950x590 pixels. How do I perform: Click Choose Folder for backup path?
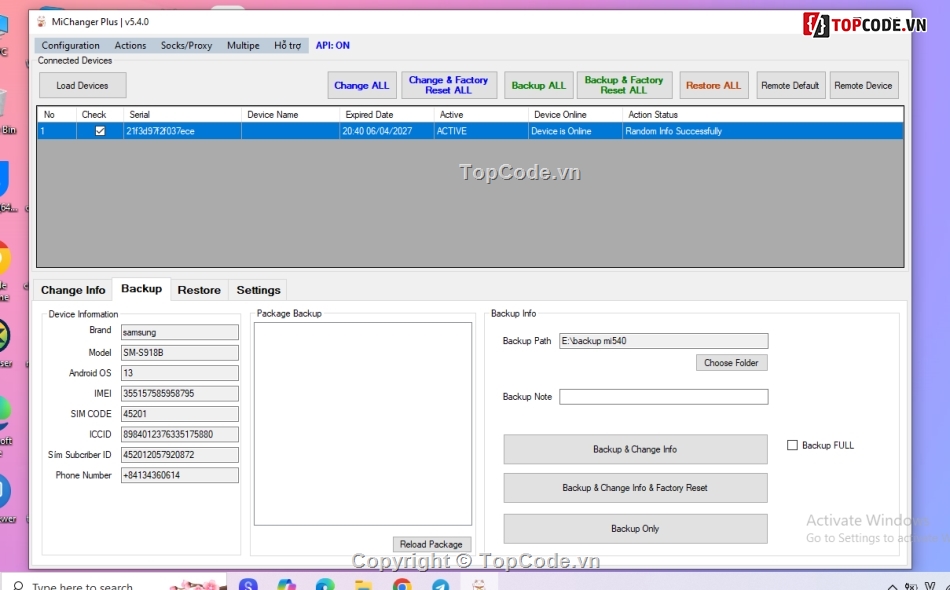click(x=731, y=362)
